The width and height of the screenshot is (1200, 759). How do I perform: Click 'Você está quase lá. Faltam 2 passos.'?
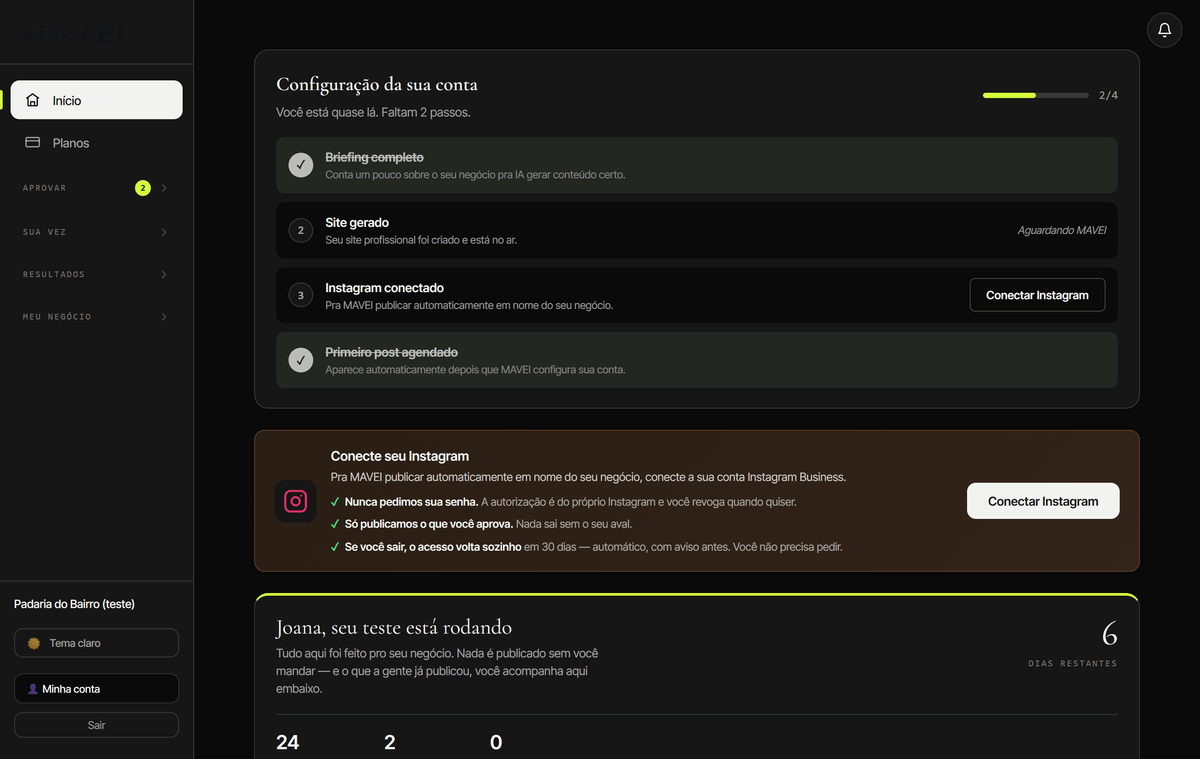373,112
